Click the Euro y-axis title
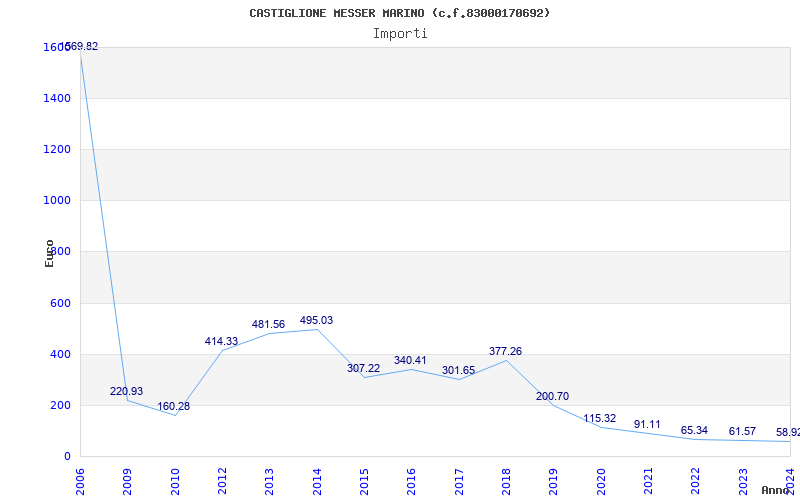Screen dimensions: 800x500 coord(49,253)
